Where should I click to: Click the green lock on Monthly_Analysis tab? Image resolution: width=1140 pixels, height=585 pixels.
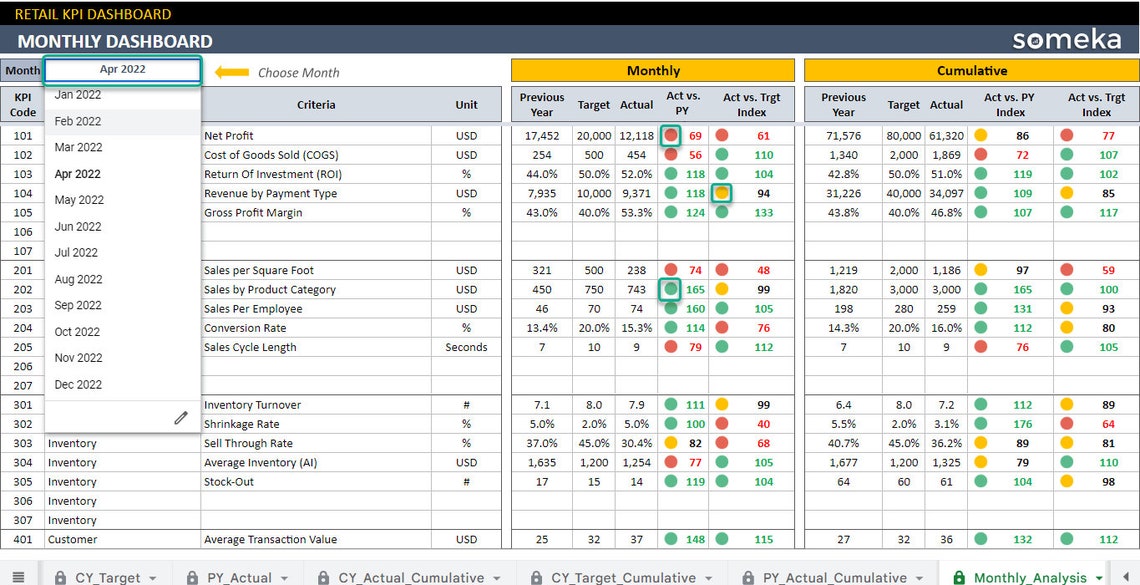coord(958,578)
